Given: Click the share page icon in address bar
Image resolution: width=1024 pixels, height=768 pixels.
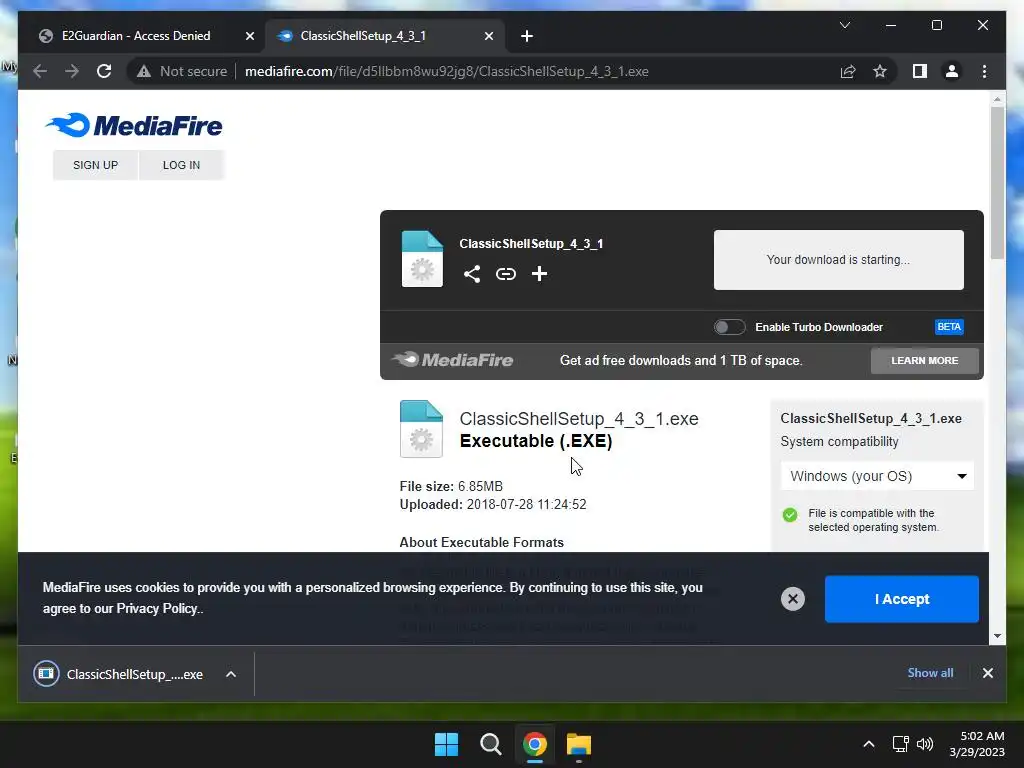Looking at the screenshot, I should 848,71.
